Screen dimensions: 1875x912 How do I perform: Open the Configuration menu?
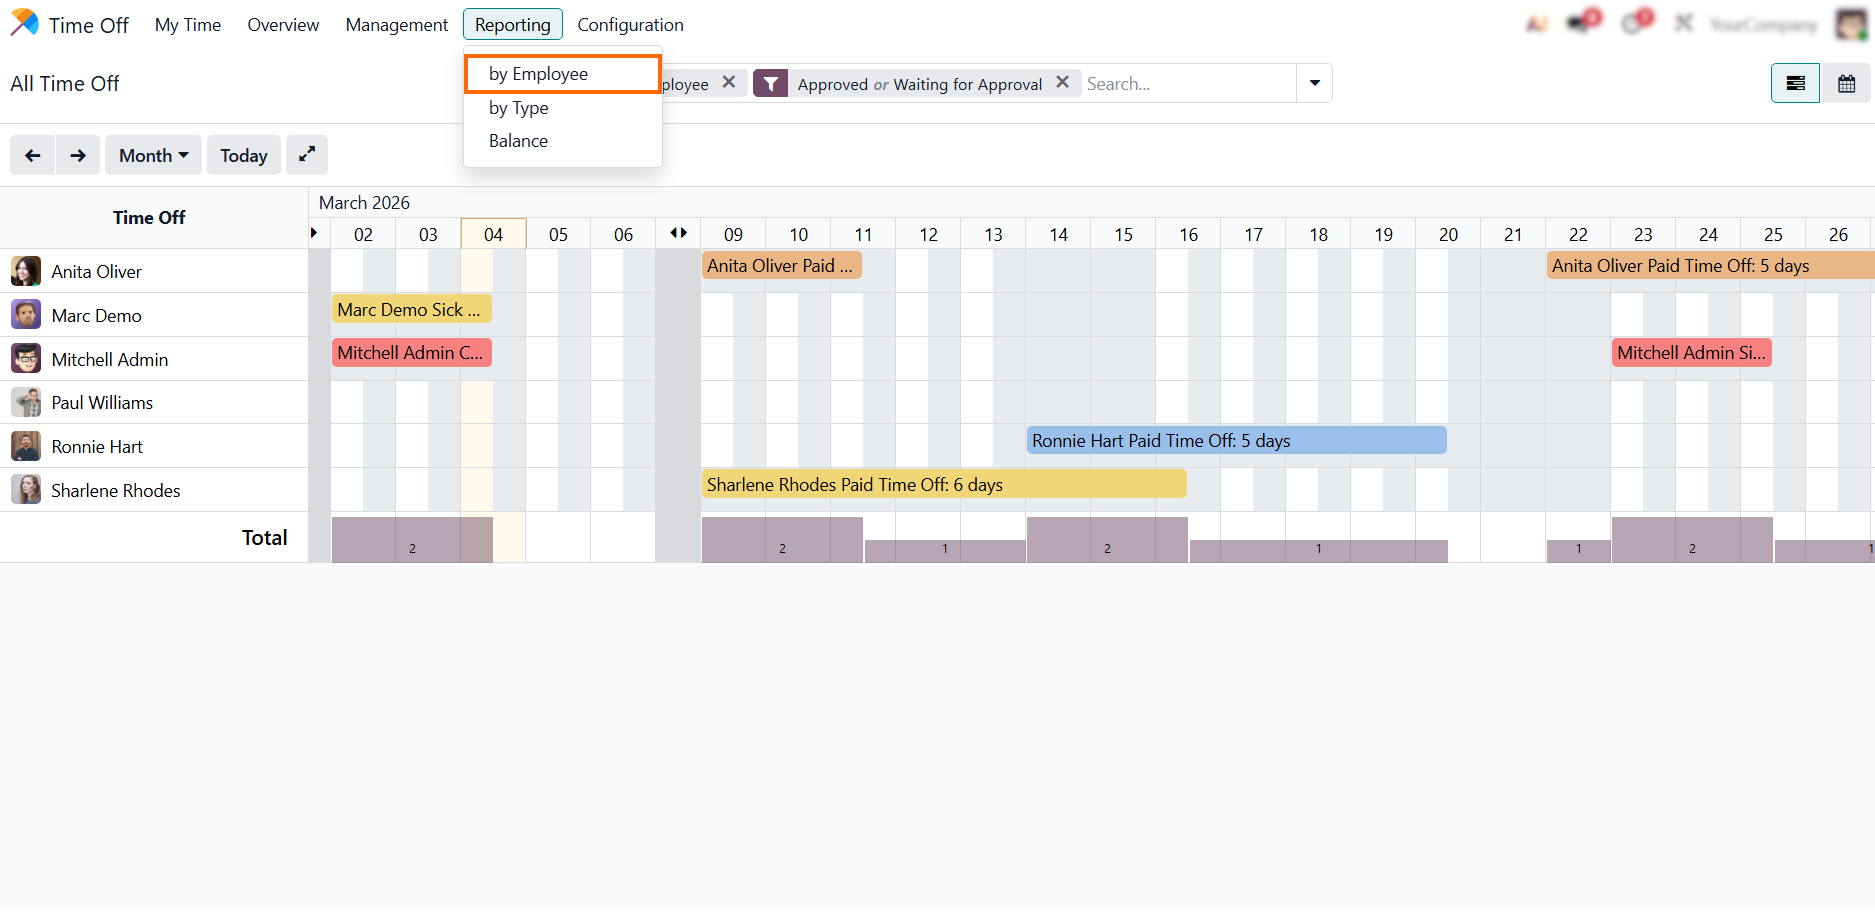point(630,25)
